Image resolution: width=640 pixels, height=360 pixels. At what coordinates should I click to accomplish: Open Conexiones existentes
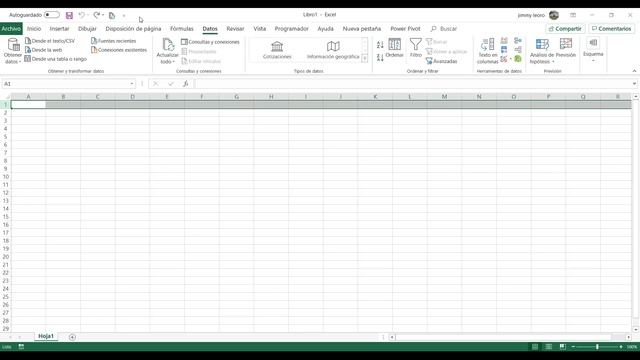(119, 50)
